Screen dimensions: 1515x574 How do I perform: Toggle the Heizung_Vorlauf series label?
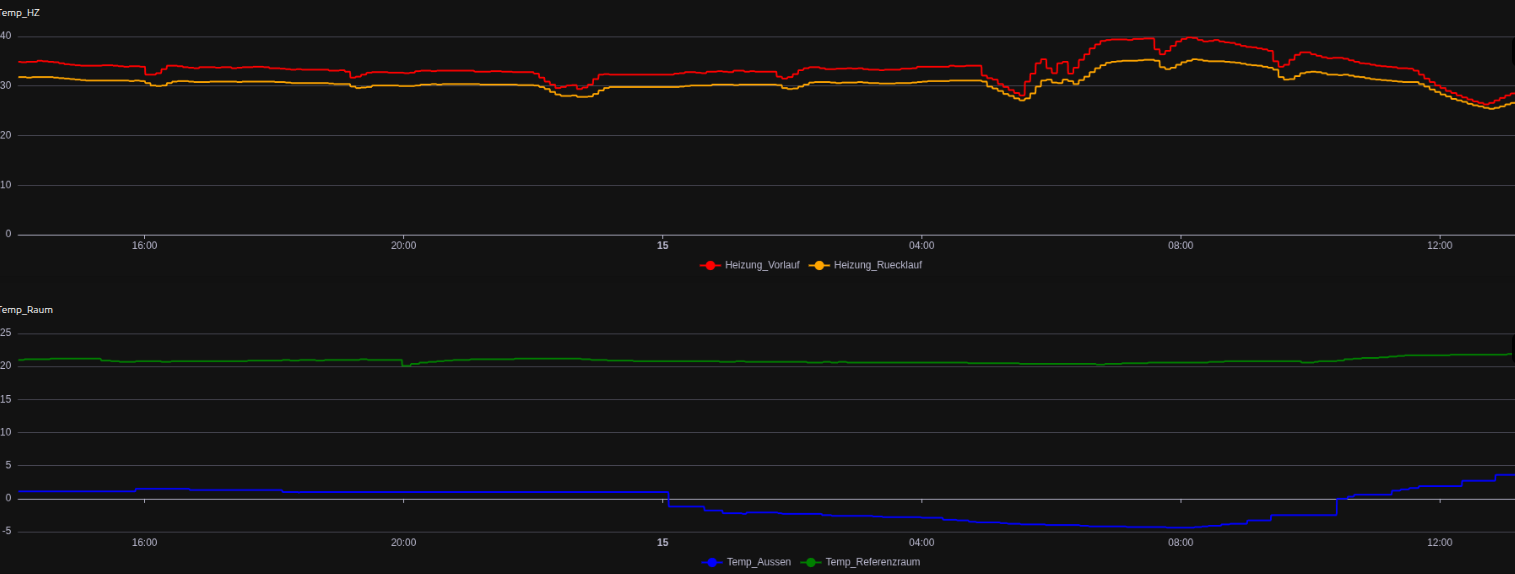click(x=761, y=265)
